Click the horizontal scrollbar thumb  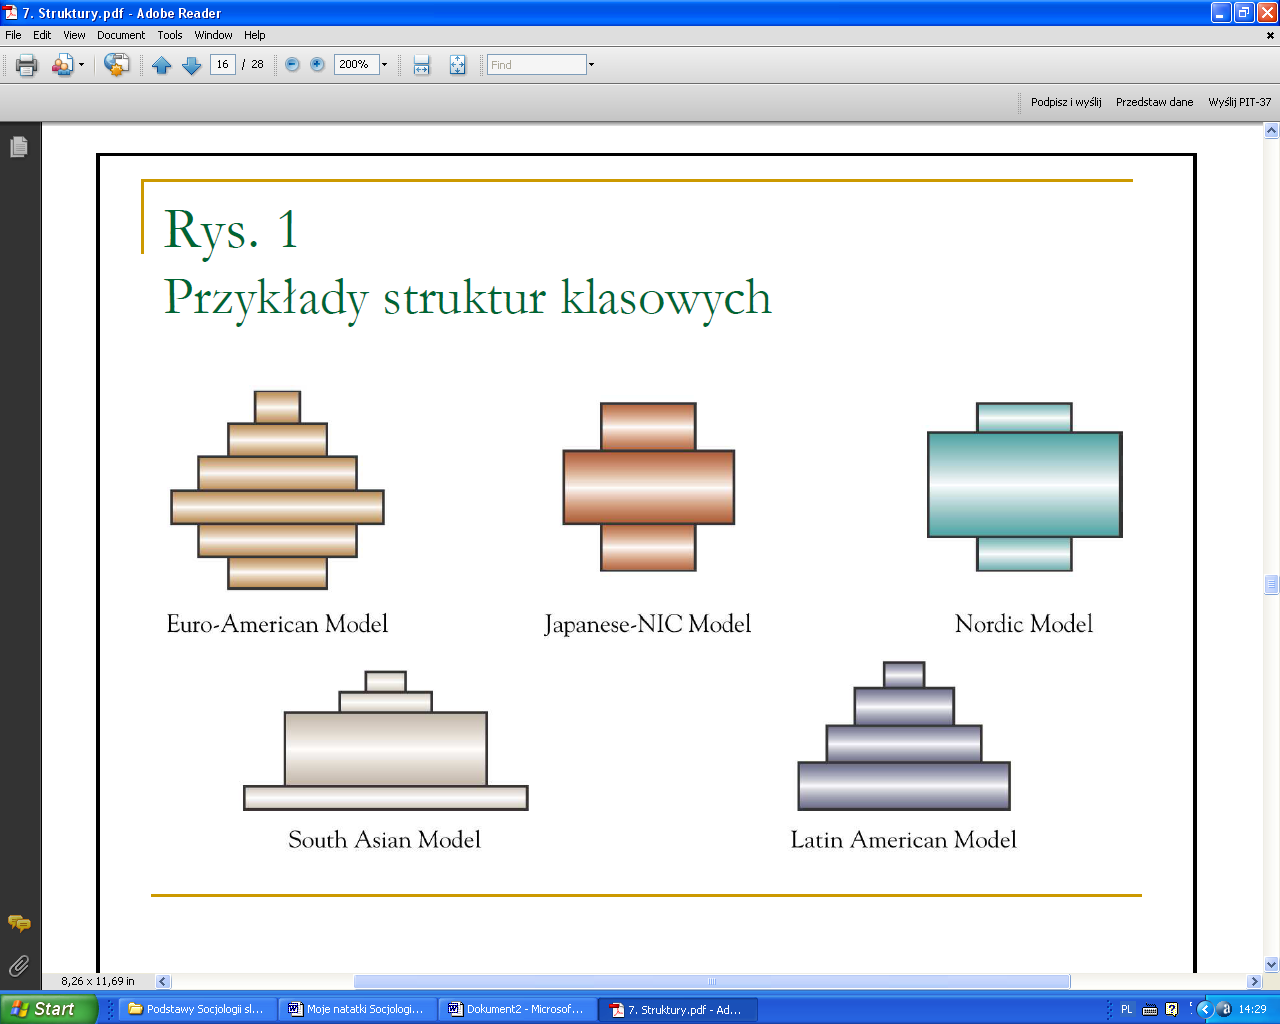(712, 982)
